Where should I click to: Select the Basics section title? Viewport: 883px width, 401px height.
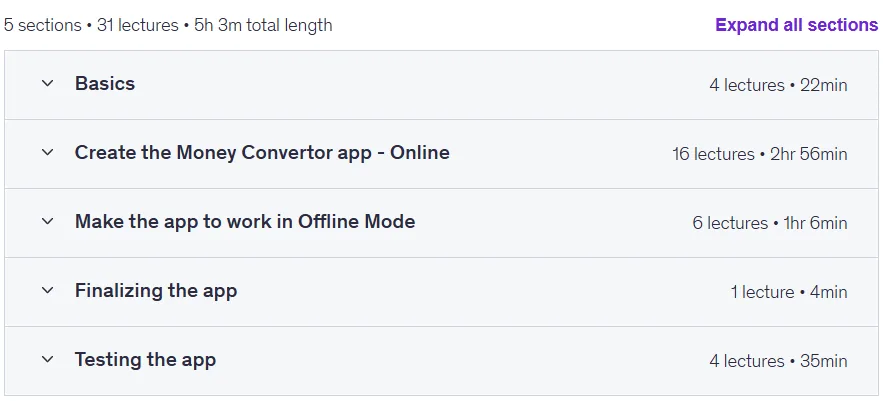105,83
